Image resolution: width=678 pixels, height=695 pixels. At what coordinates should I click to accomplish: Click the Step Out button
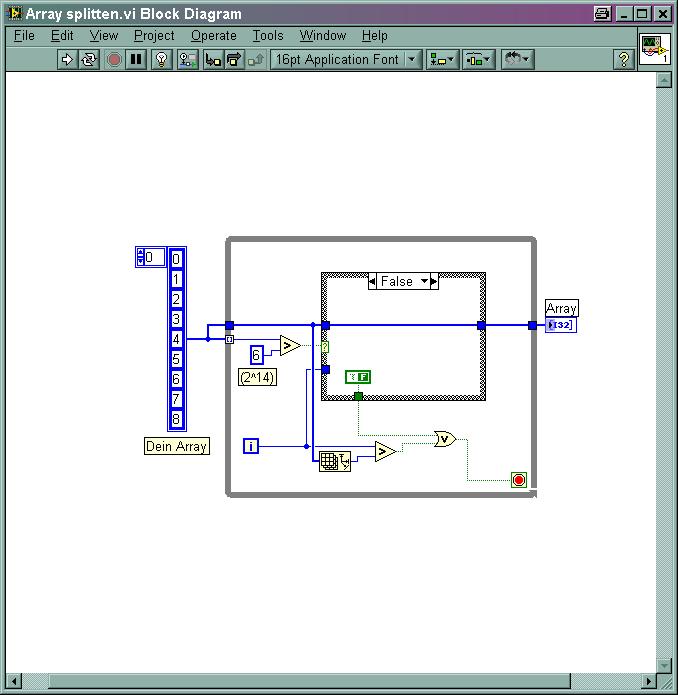[256, 59]
